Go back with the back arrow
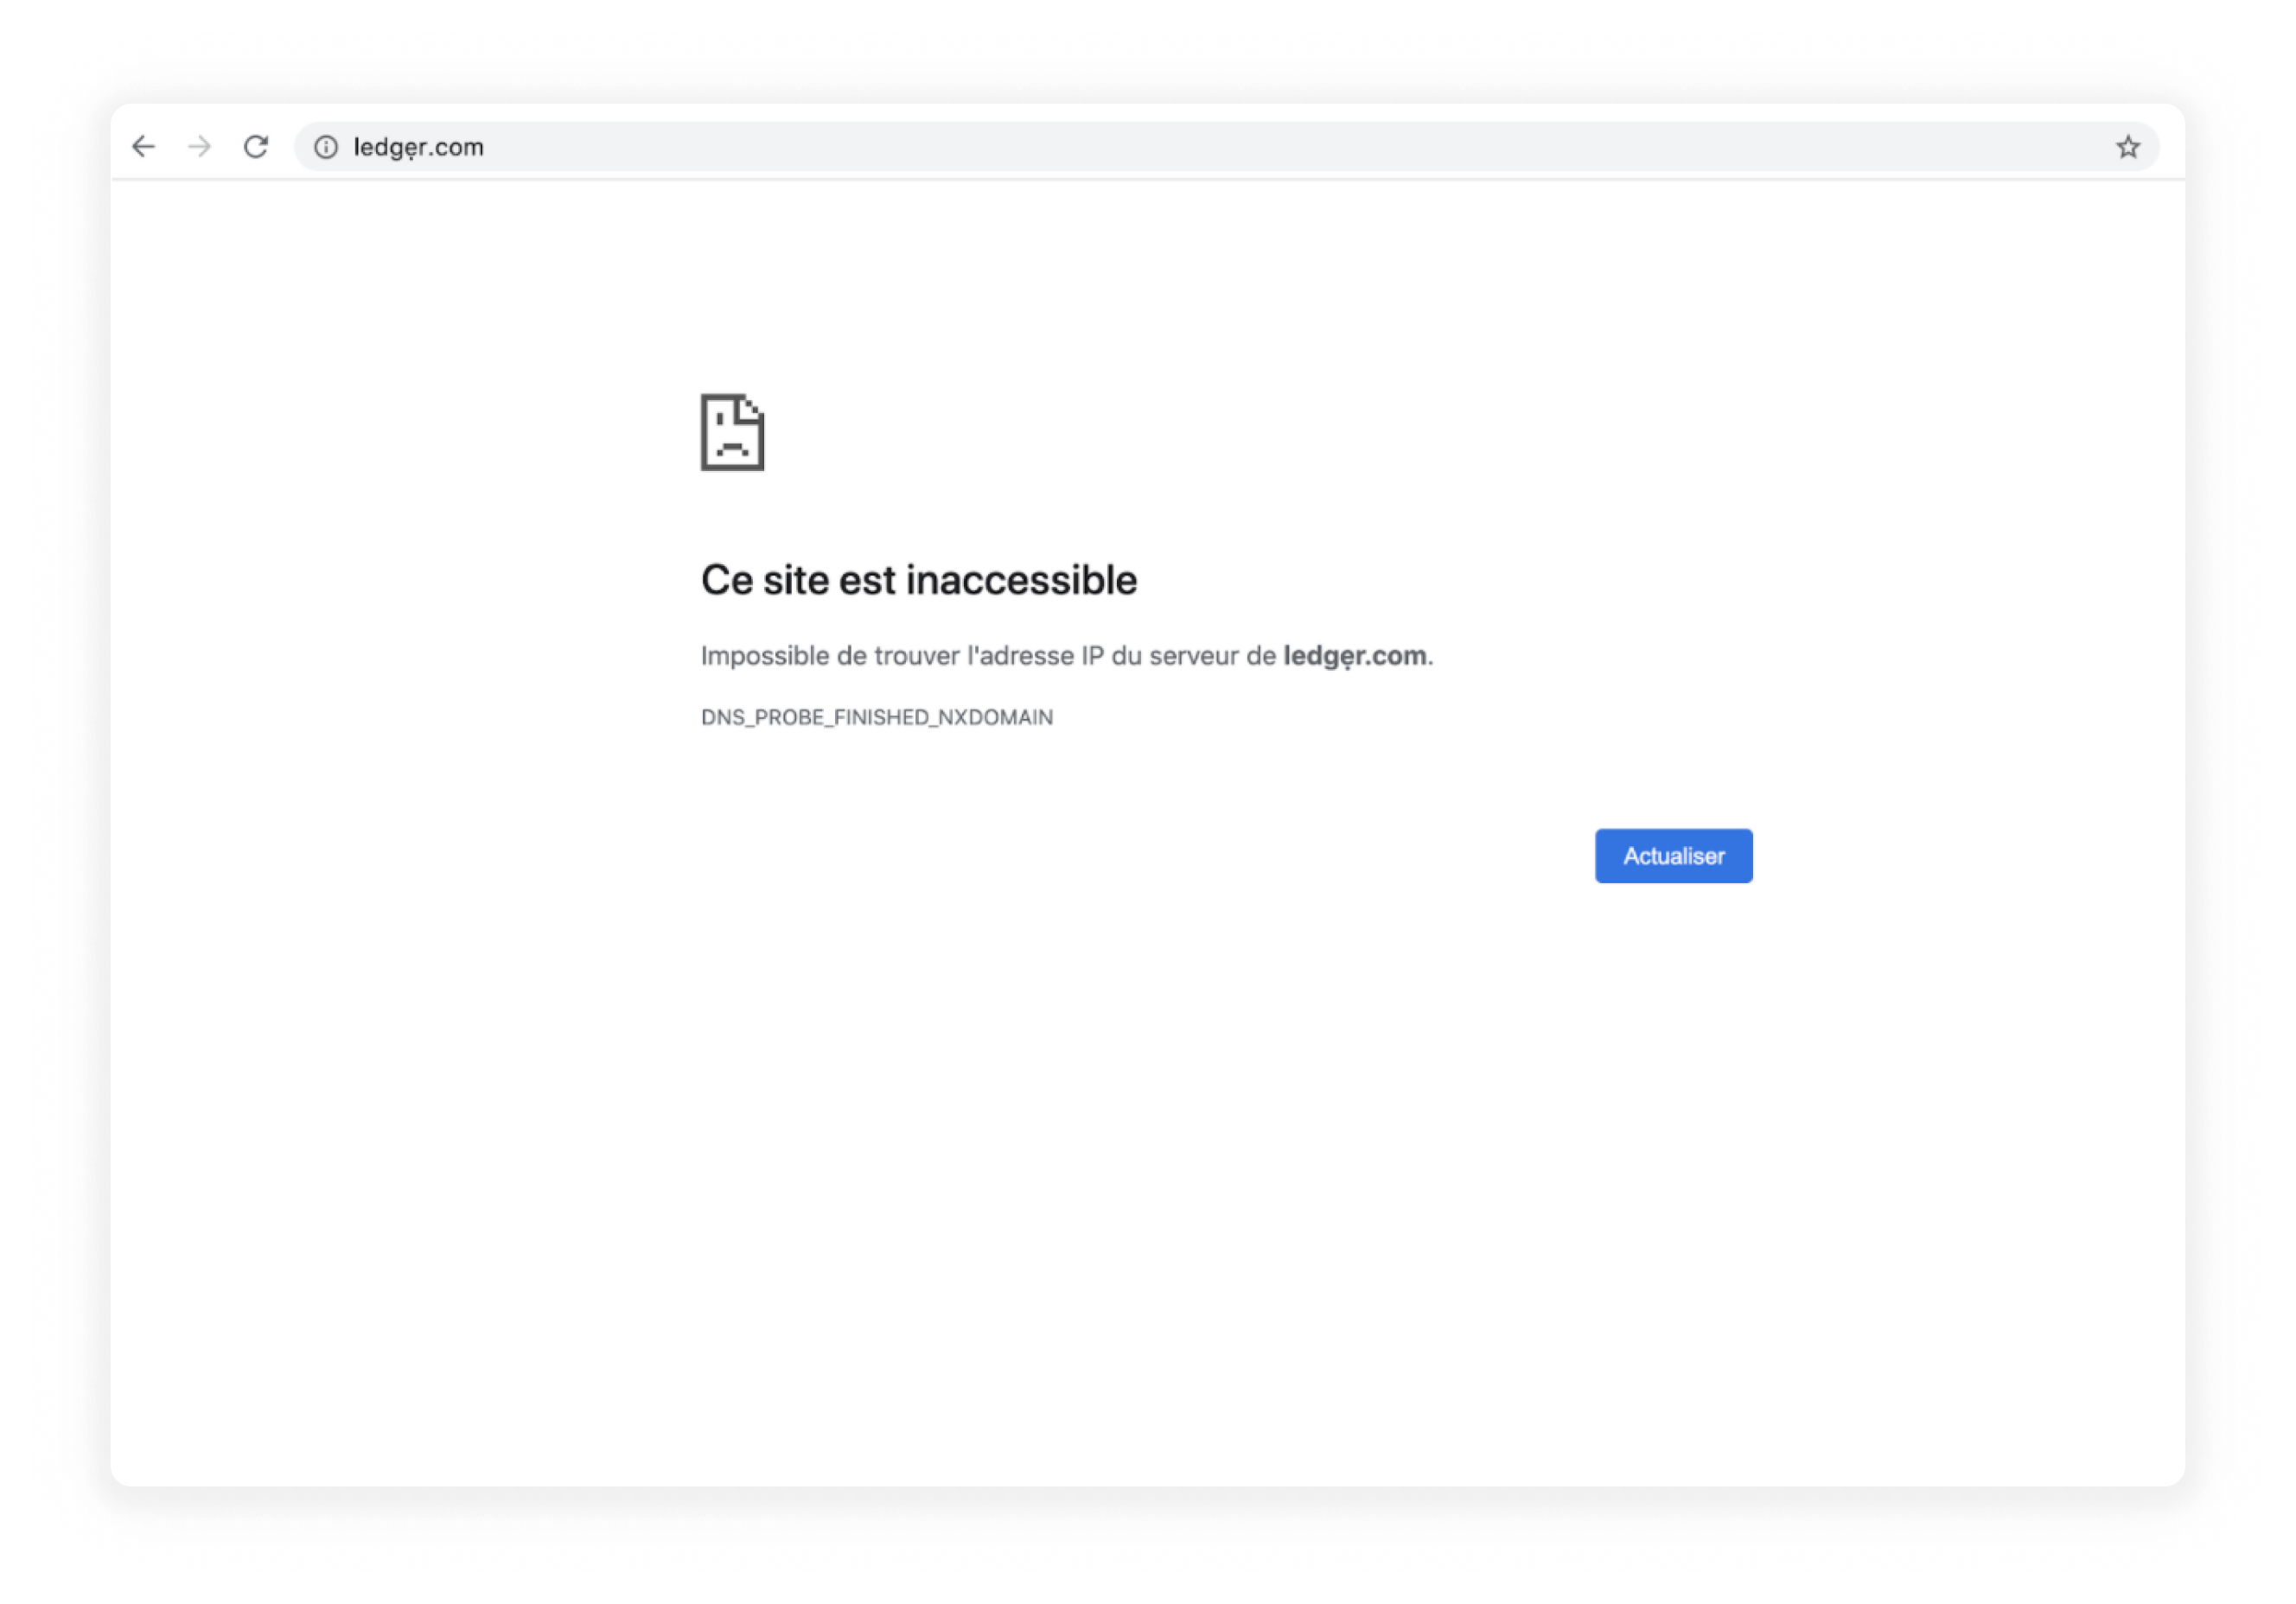Screen dimensions: 2296x1604 coord(144,147)
